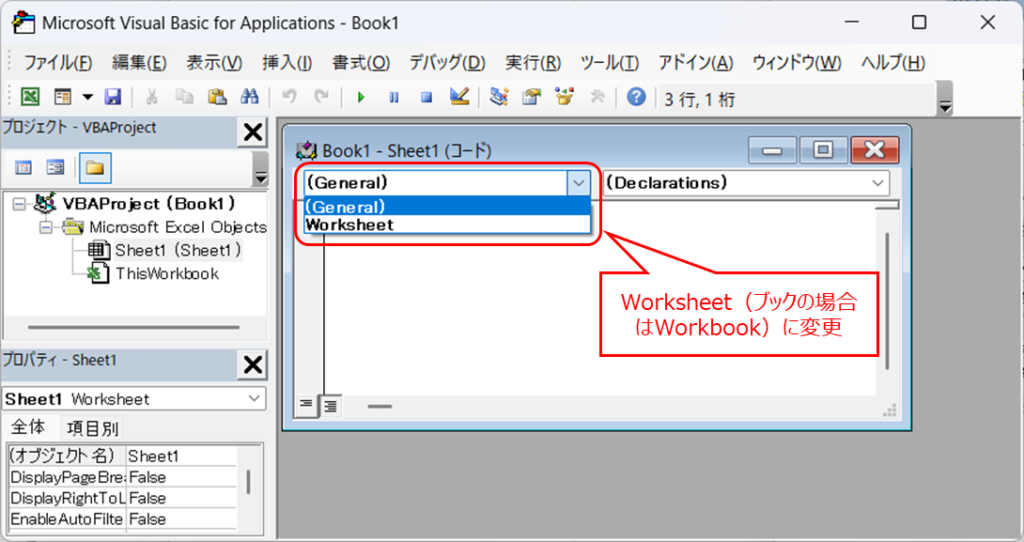Maximize the Book1 - Sheet1 code window

[823, 150]
